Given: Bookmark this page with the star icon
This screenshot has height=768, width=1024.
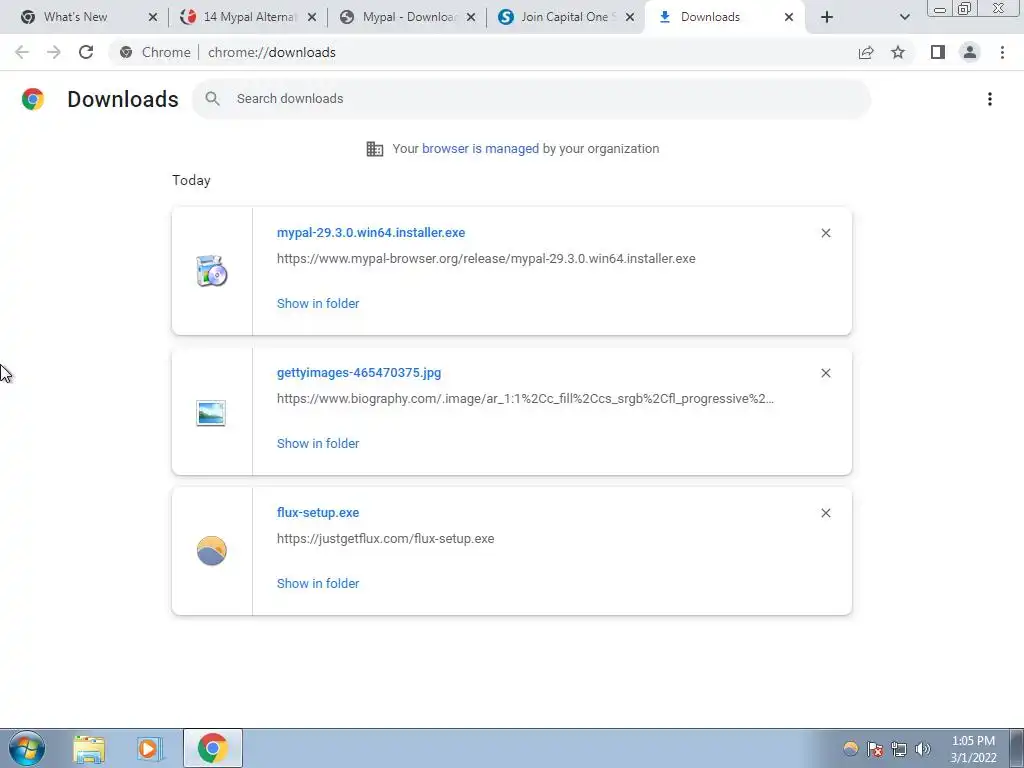Looking at the screenshot, I should coord(898,52).
